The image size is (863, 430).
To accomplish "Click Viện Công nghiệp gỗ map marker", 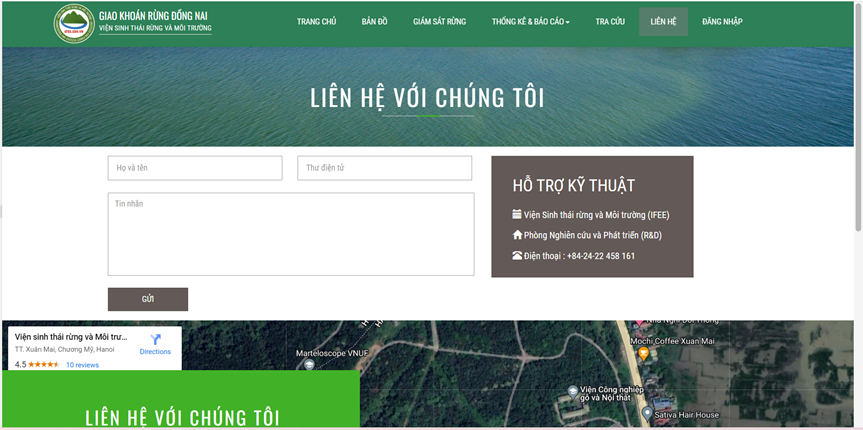I will coord(573,390).
